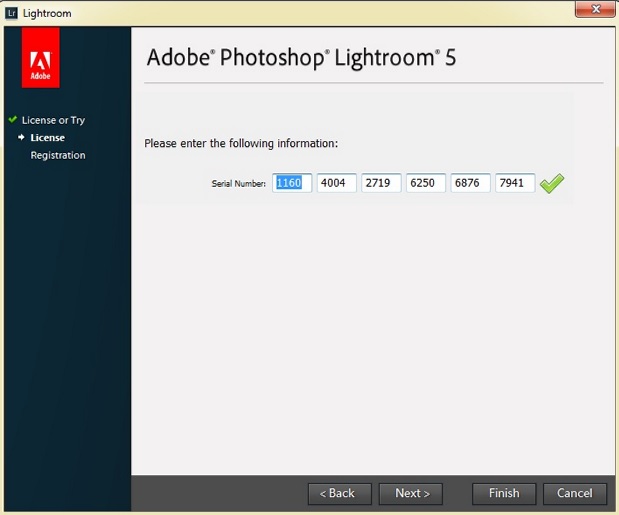Click serial field containing 2719

(381, 183)
